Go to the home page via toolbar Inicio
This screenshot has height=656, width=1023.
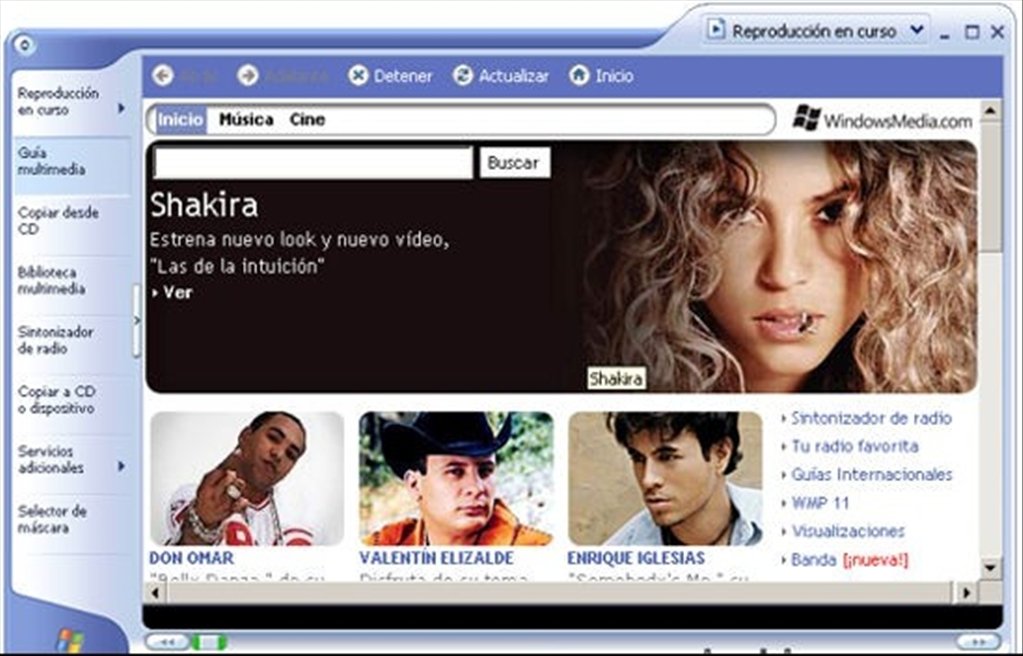[x=601, y=76]
